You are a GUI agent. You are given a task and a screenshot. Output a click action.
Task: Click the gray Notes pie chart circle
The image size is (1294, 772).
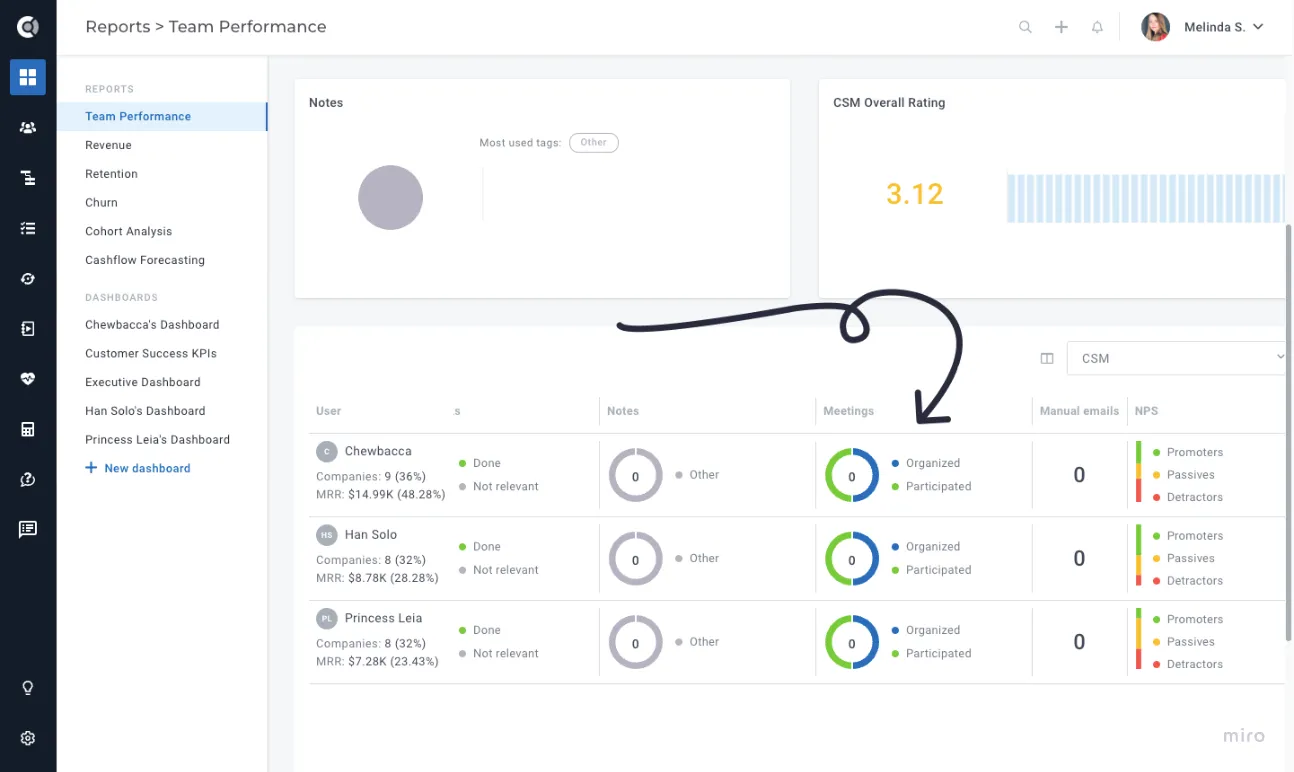tap(390, 197)
